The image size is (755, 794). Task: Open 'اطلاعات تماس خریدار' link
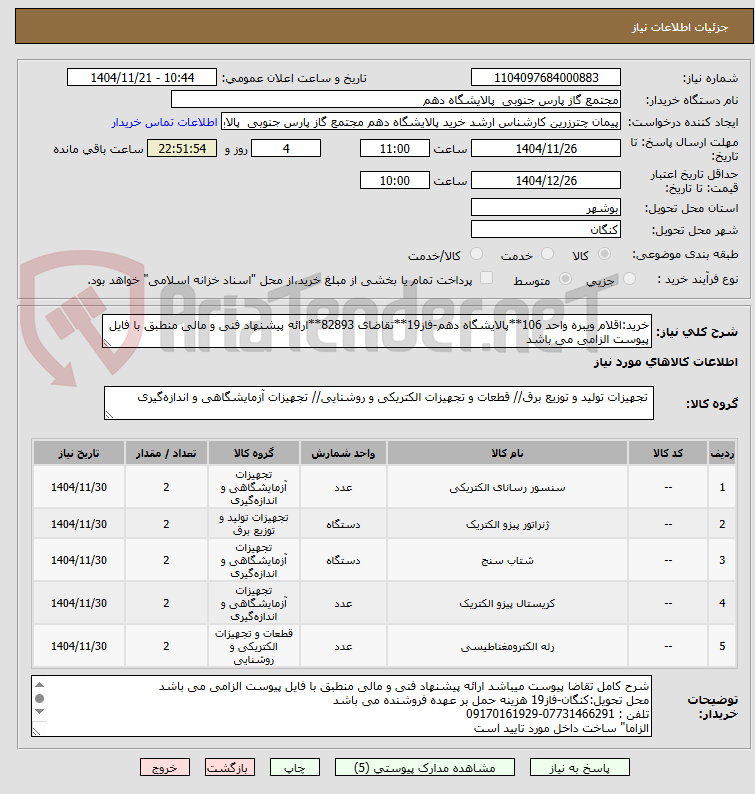pos(165,123)
